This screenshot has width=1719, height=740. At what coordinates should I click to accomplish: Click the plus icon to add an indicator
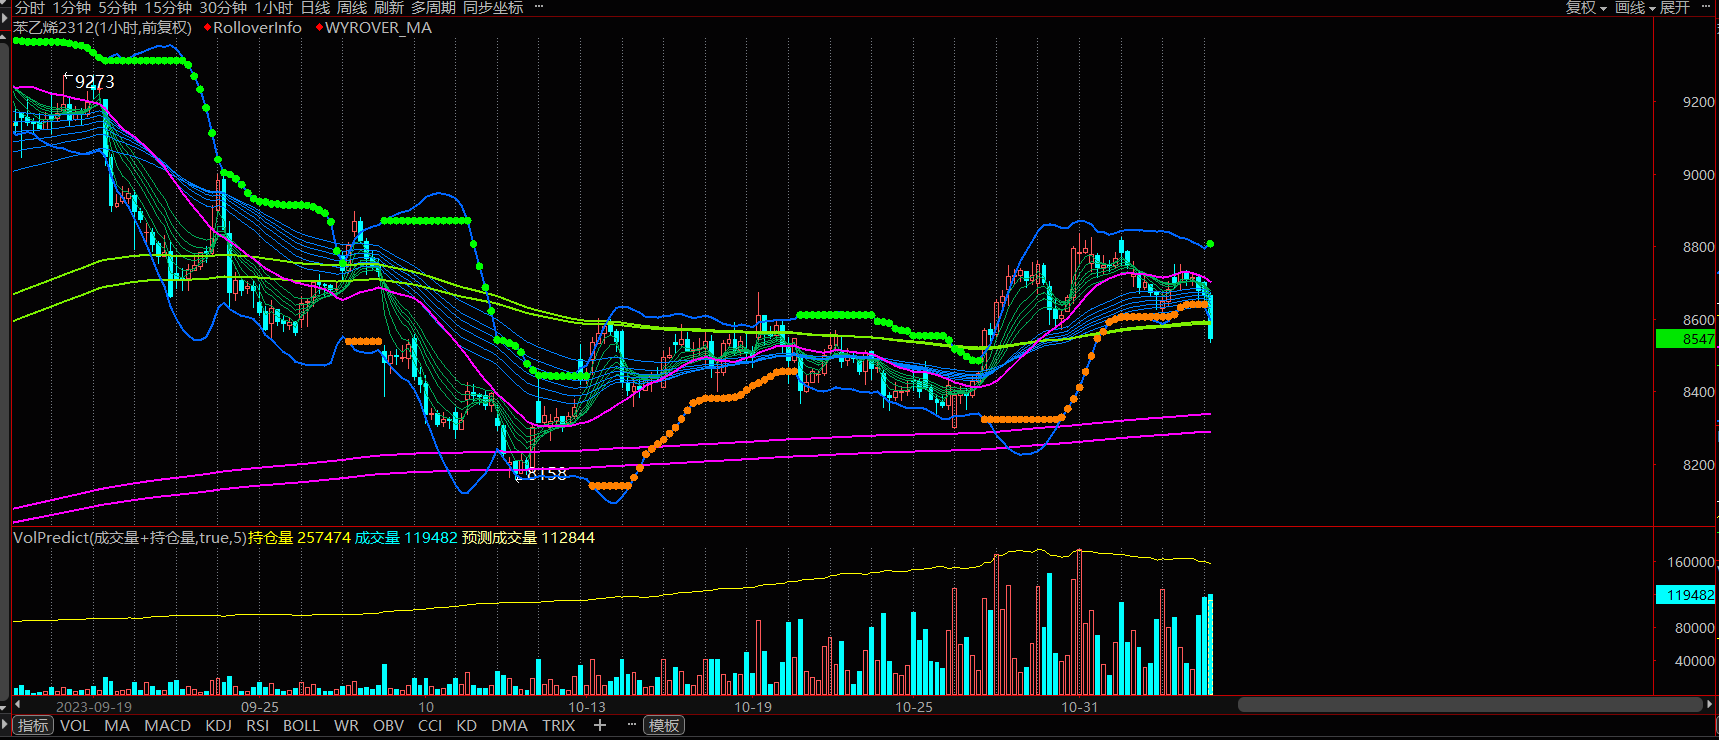[x=600, y=726]
